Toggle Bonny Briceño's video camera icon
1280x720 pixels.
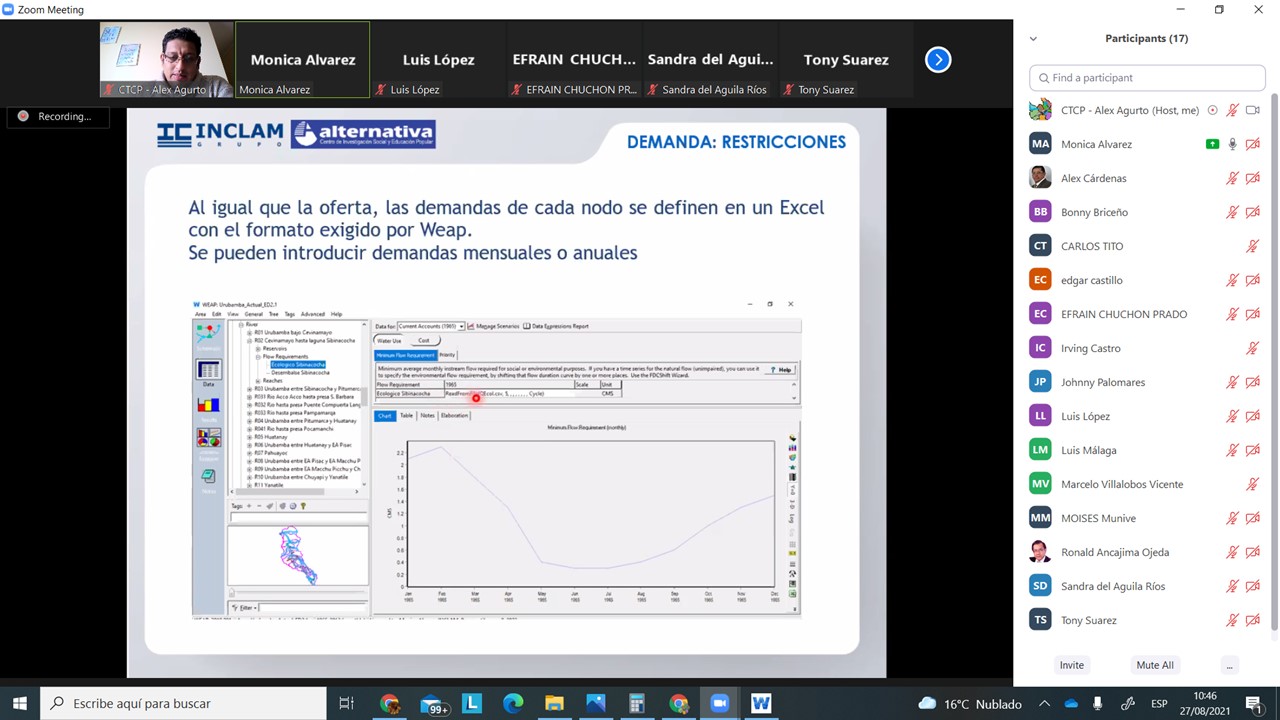1252,212
